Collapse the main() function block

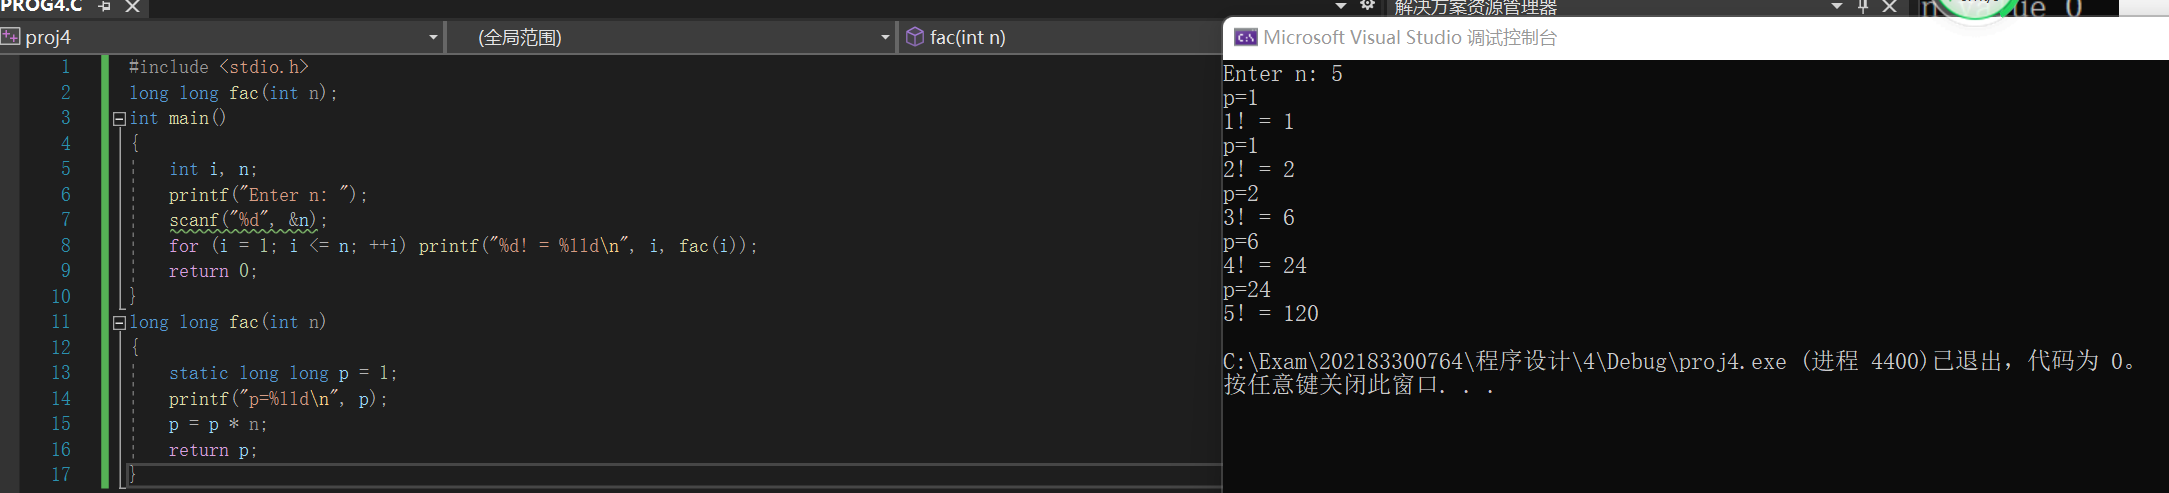point(119,118)
